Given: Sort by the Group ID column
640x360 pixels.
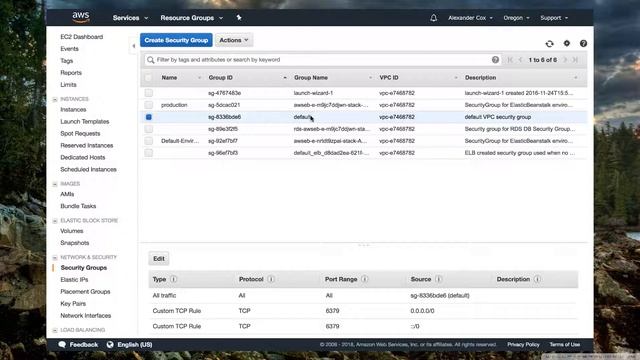Looking at the screenshot, I should click(220, 78).
